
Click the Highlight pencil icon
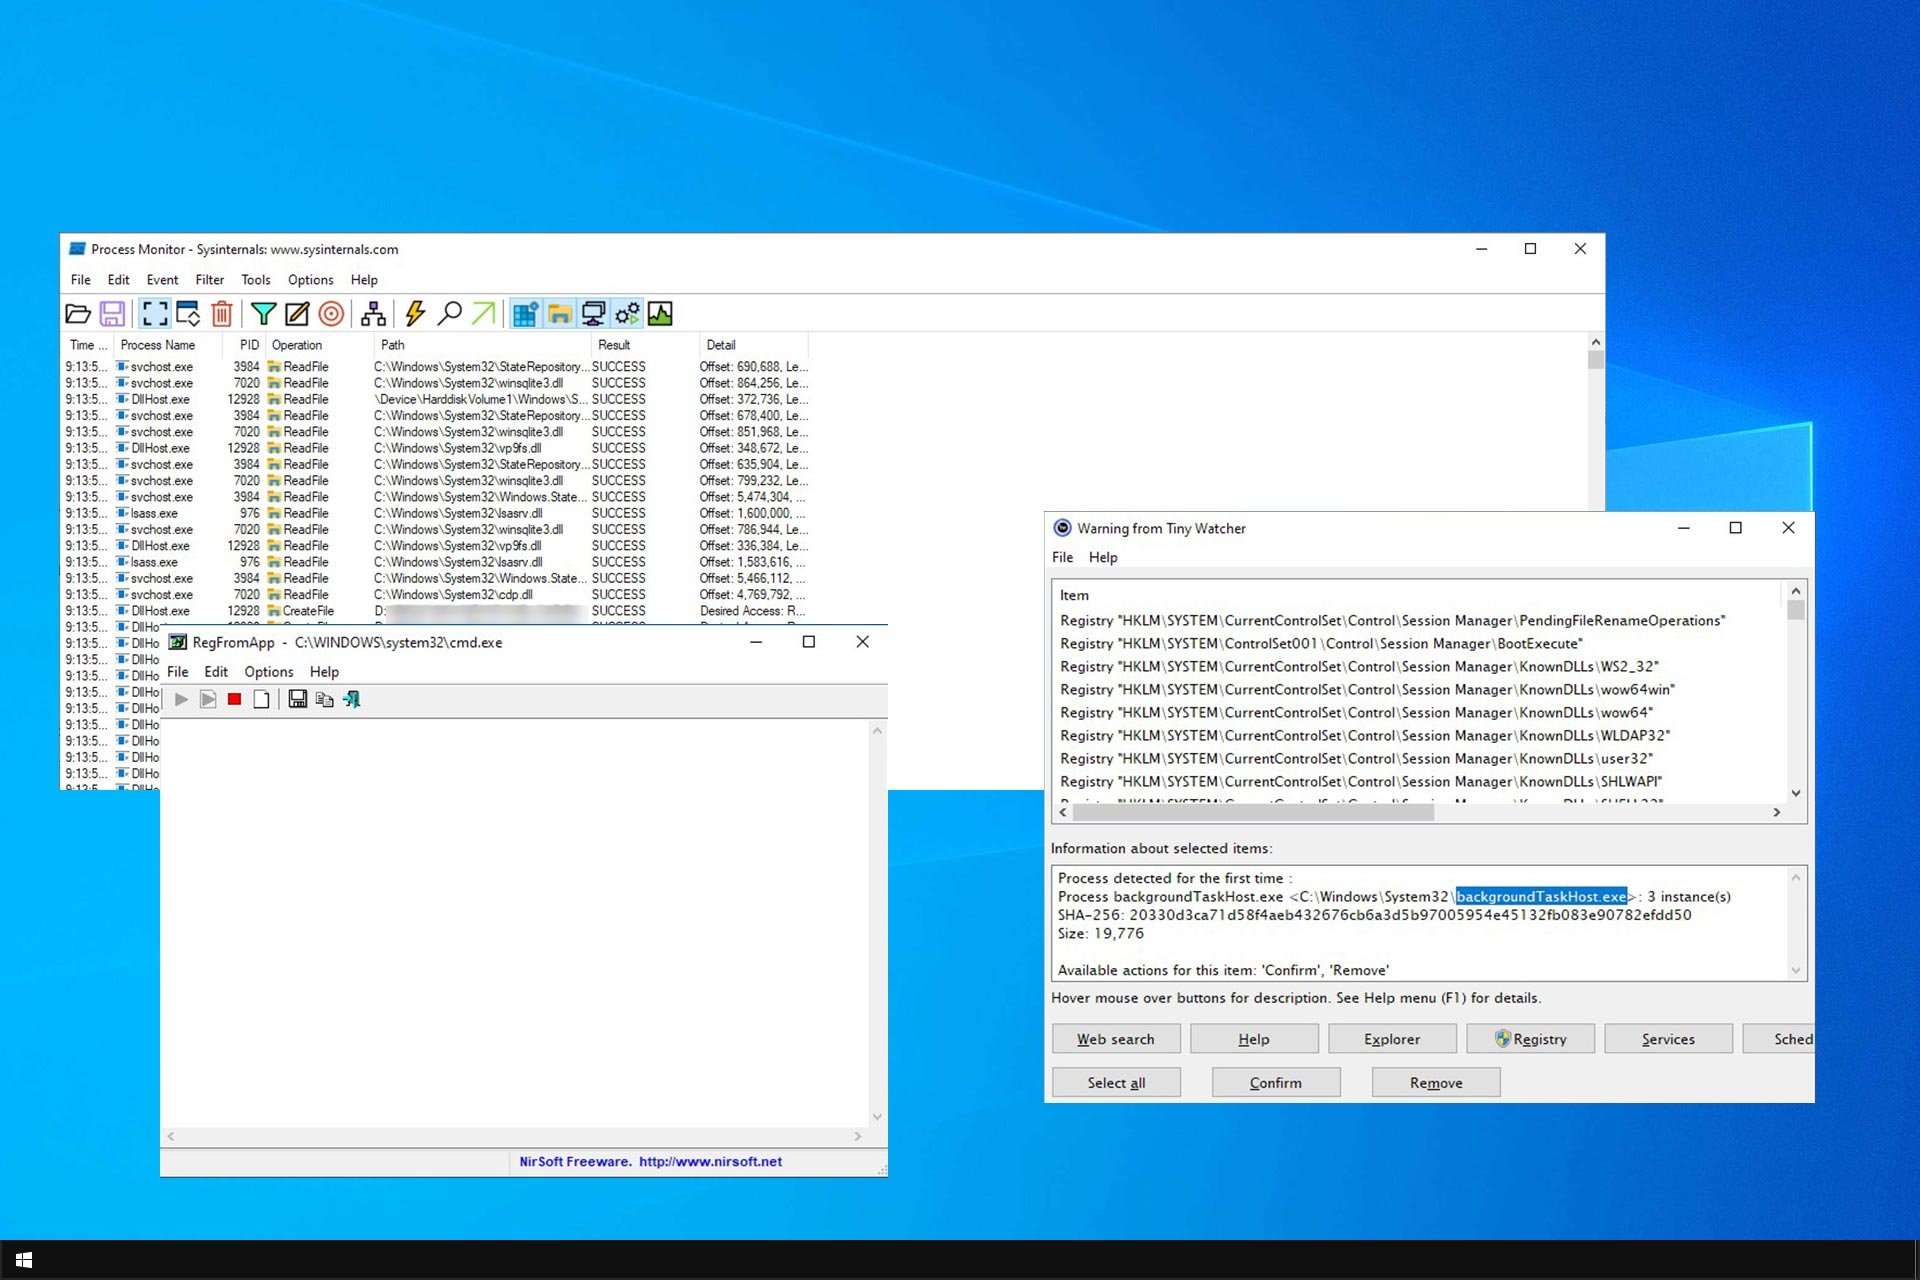pos(297,314)
